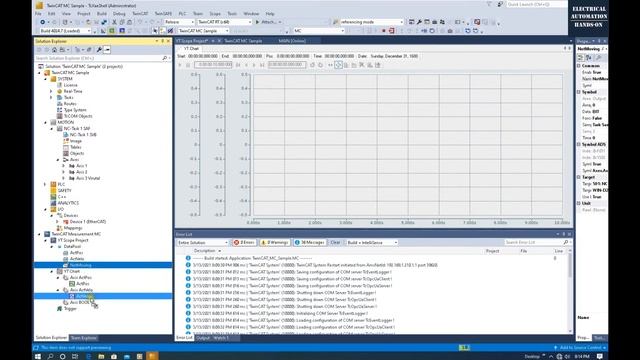Toggle the 0 Errors filter

pos(244,242)
